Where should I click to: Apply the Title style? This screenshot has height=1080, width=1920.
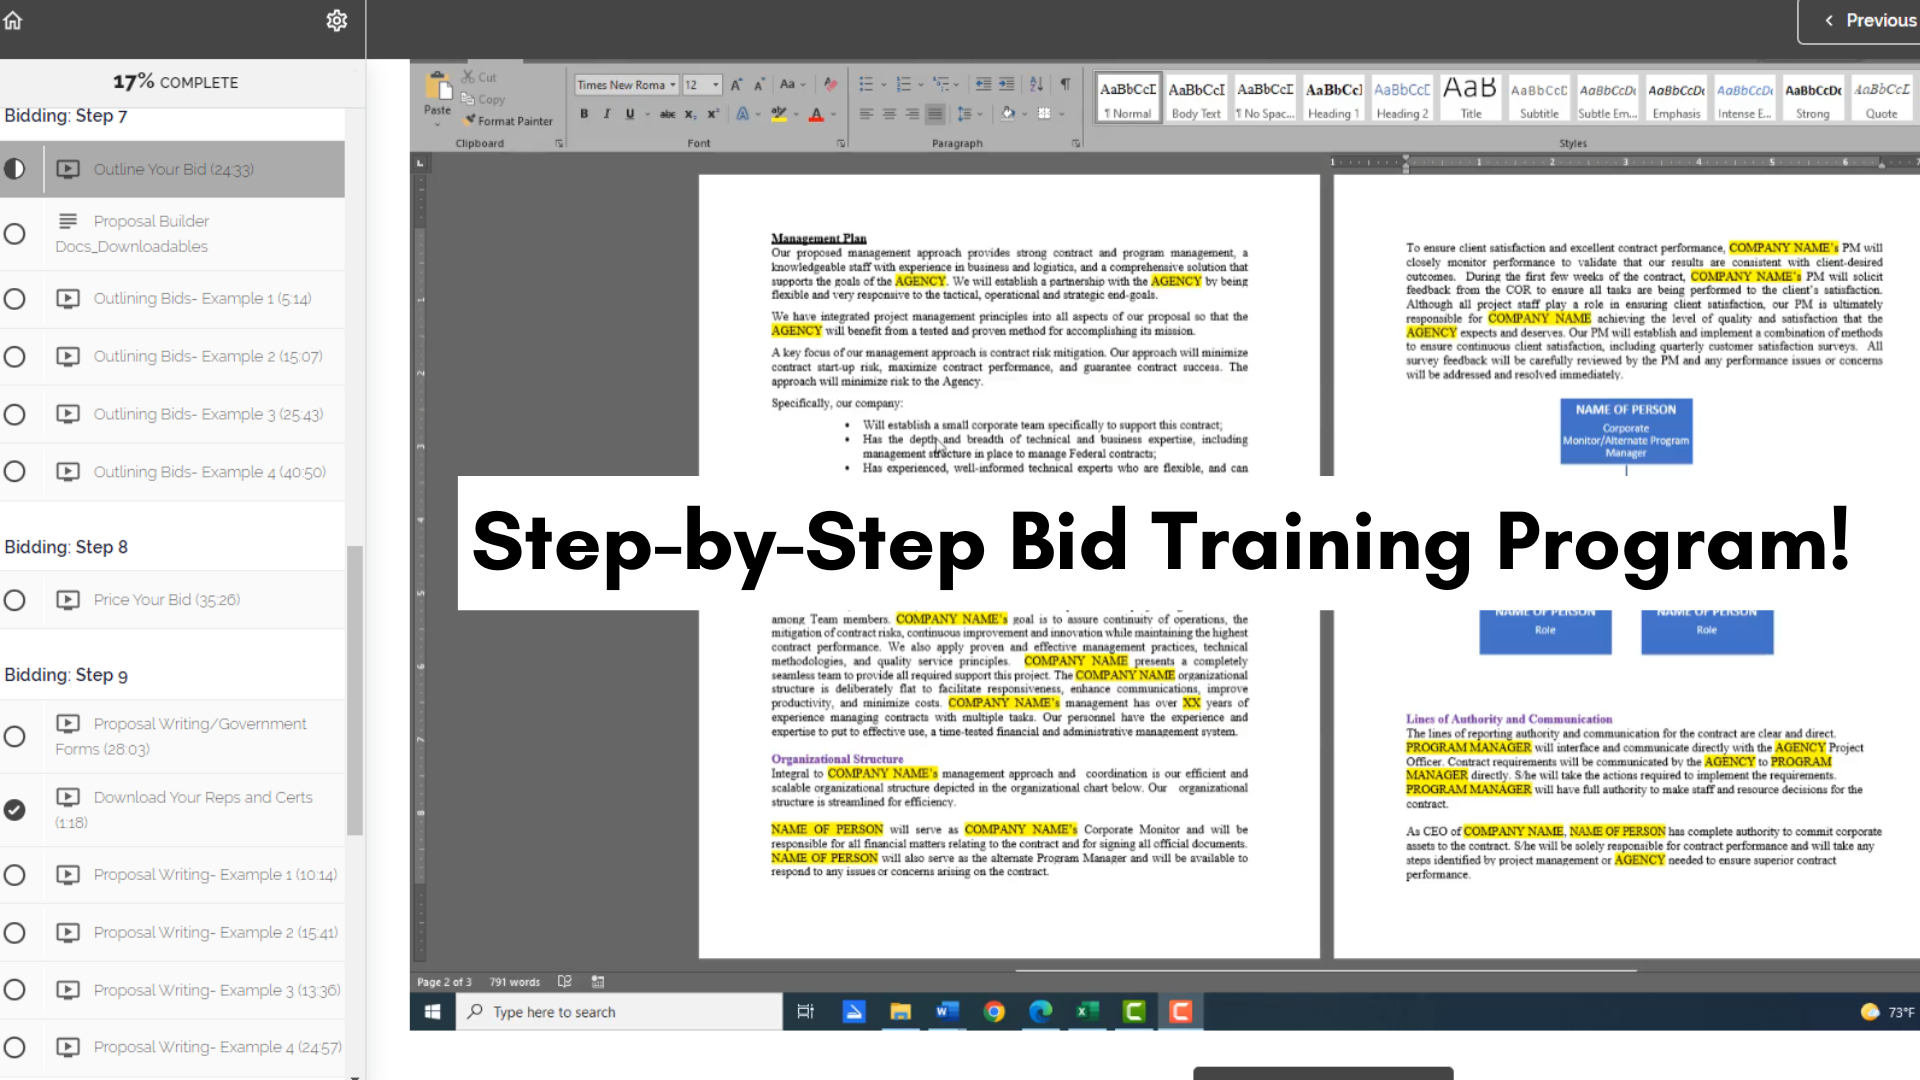[x=1470, y=98]
